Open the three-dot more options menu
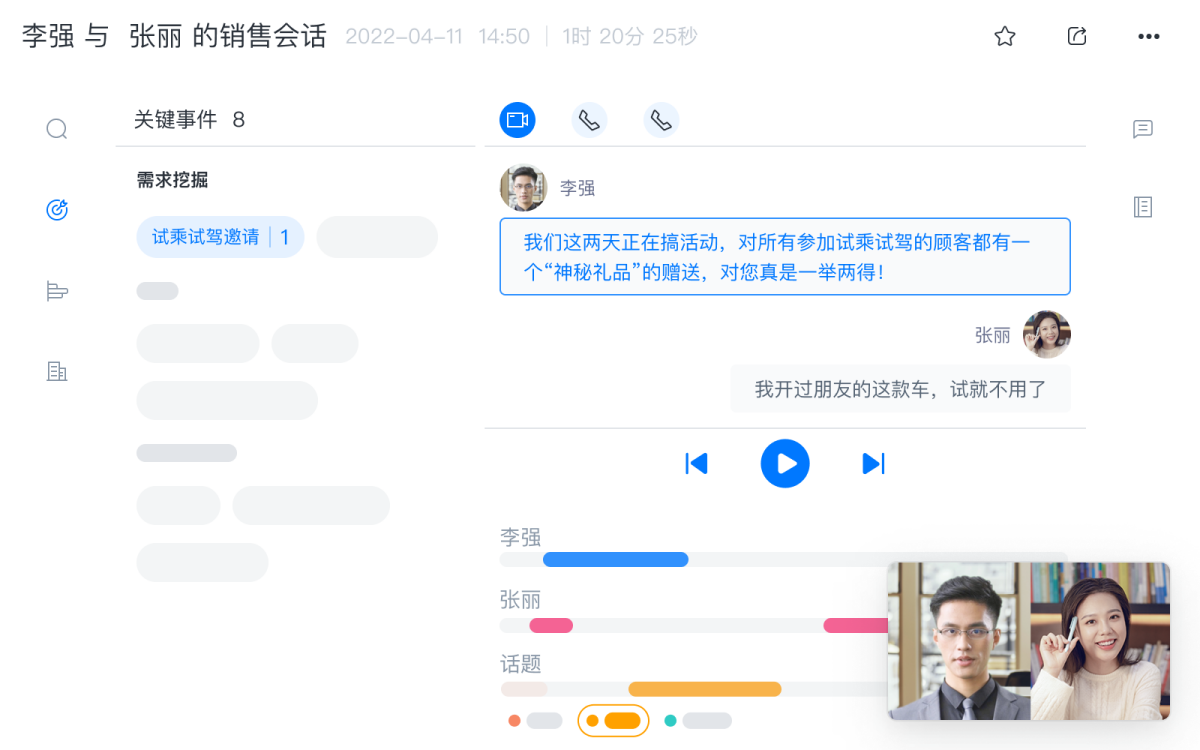1200x750 pixels. click(x=1149, y=37)
